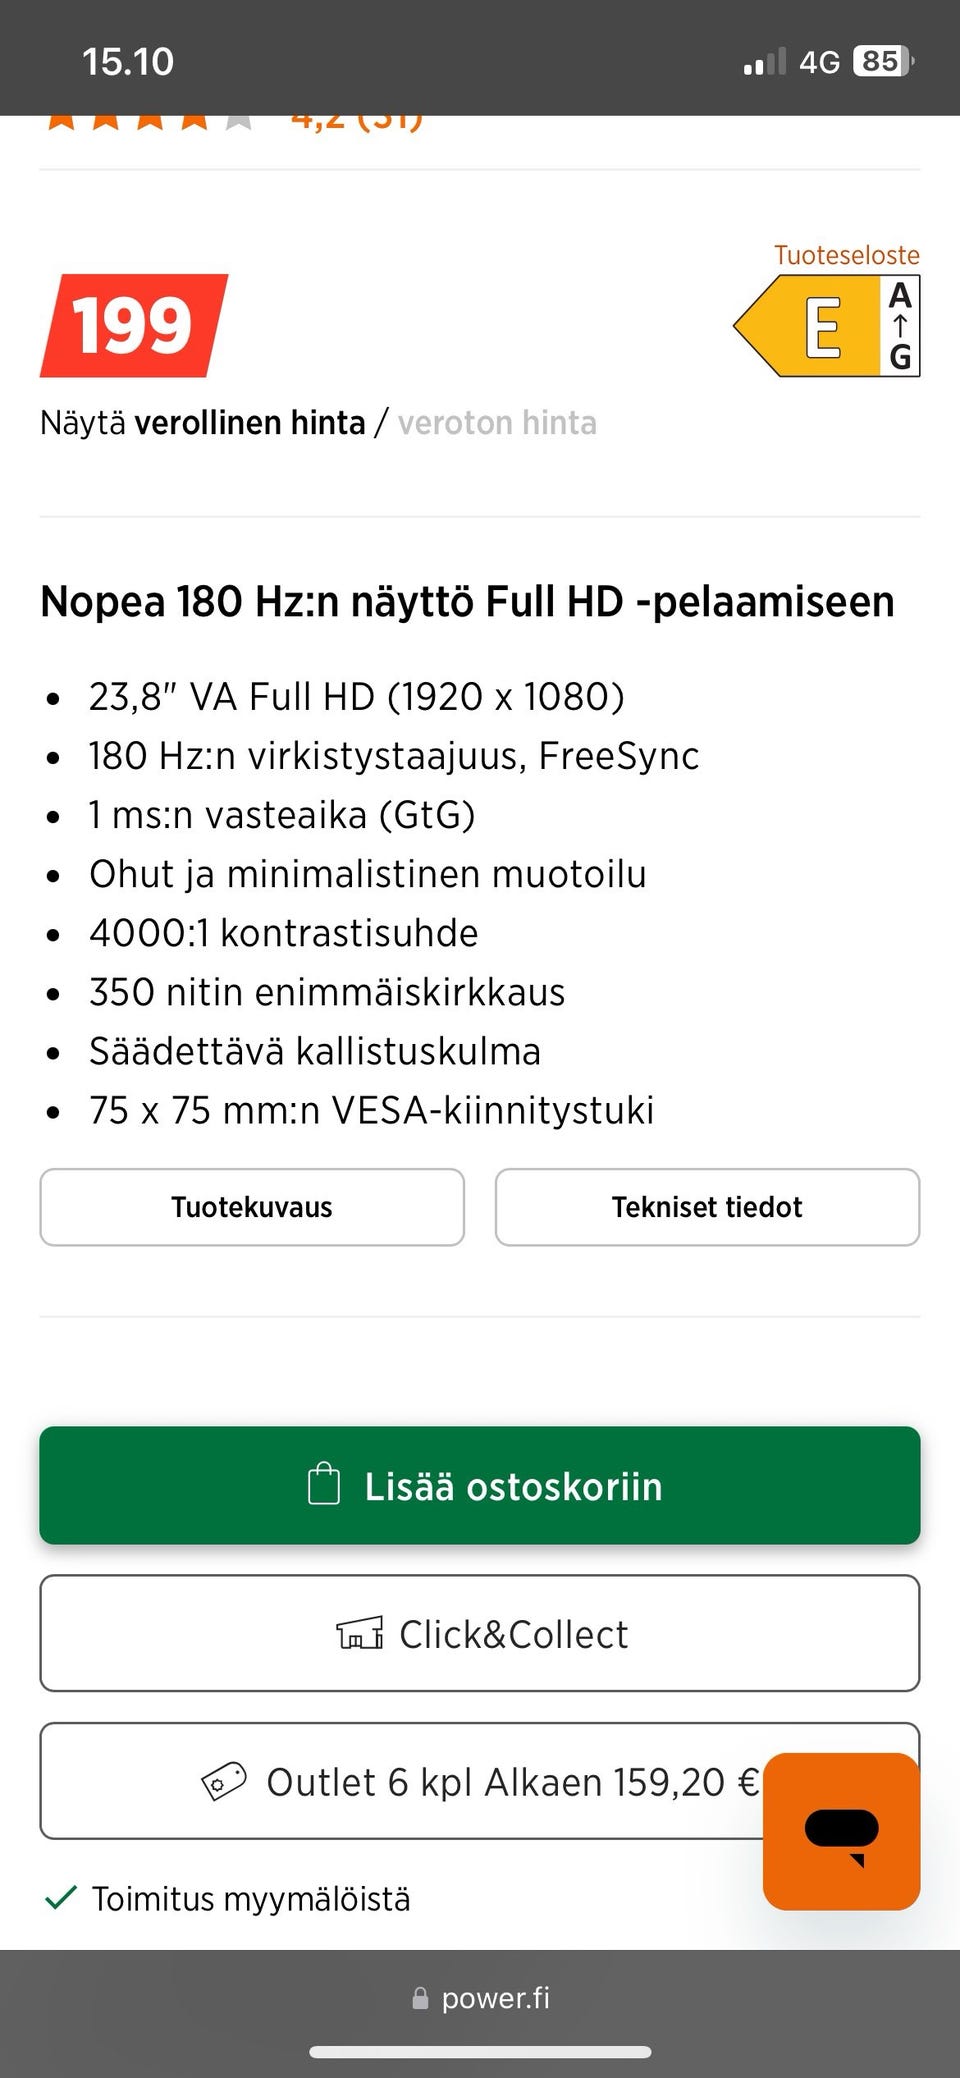Image resolution: width=960 pixels, height=2078 pixels.
Task: Open the chat with the orange chat bubble icon
Action: tap(840, 1830)
